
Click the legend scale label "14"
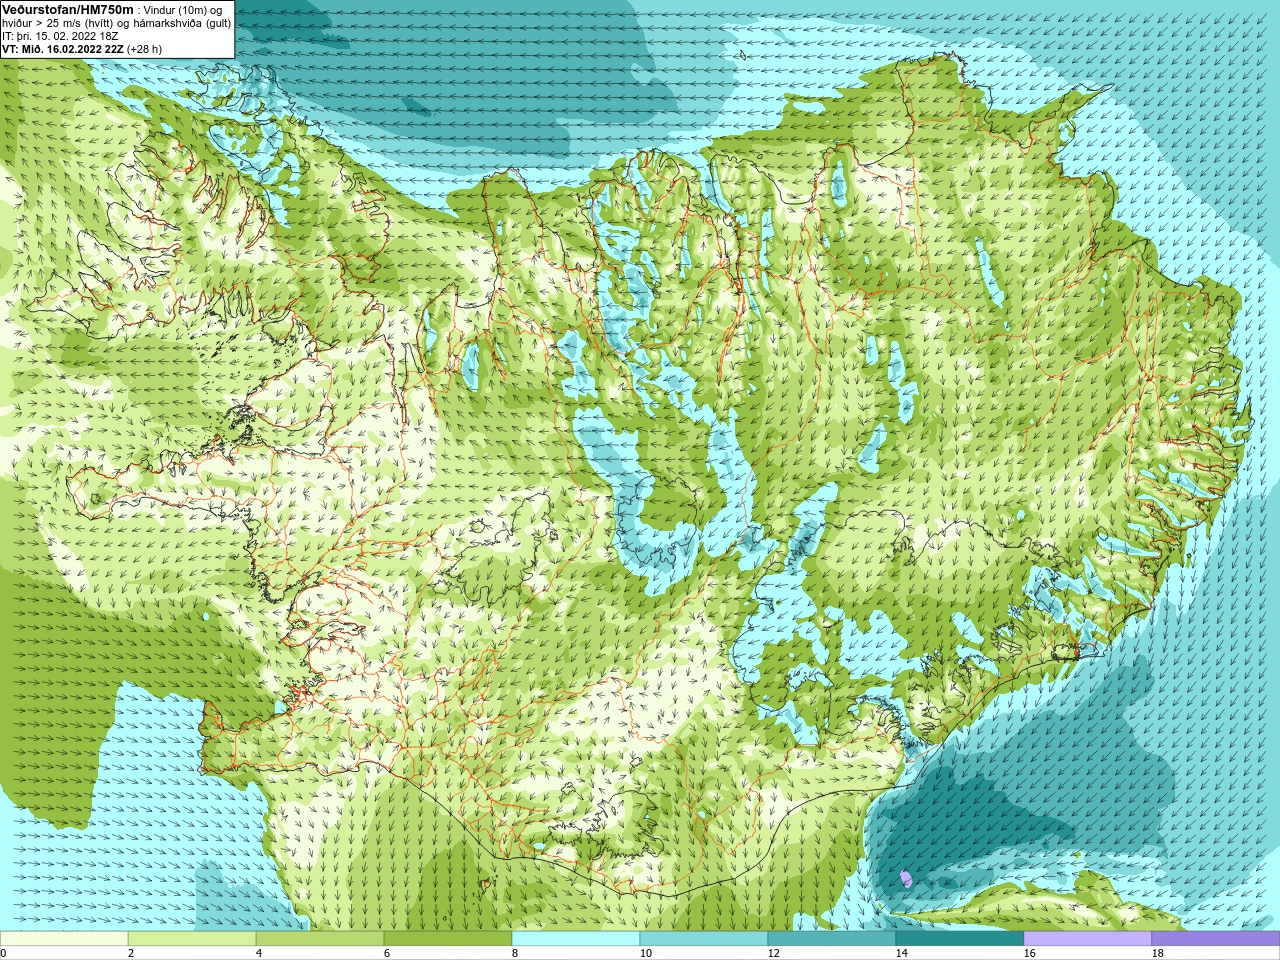902,953
